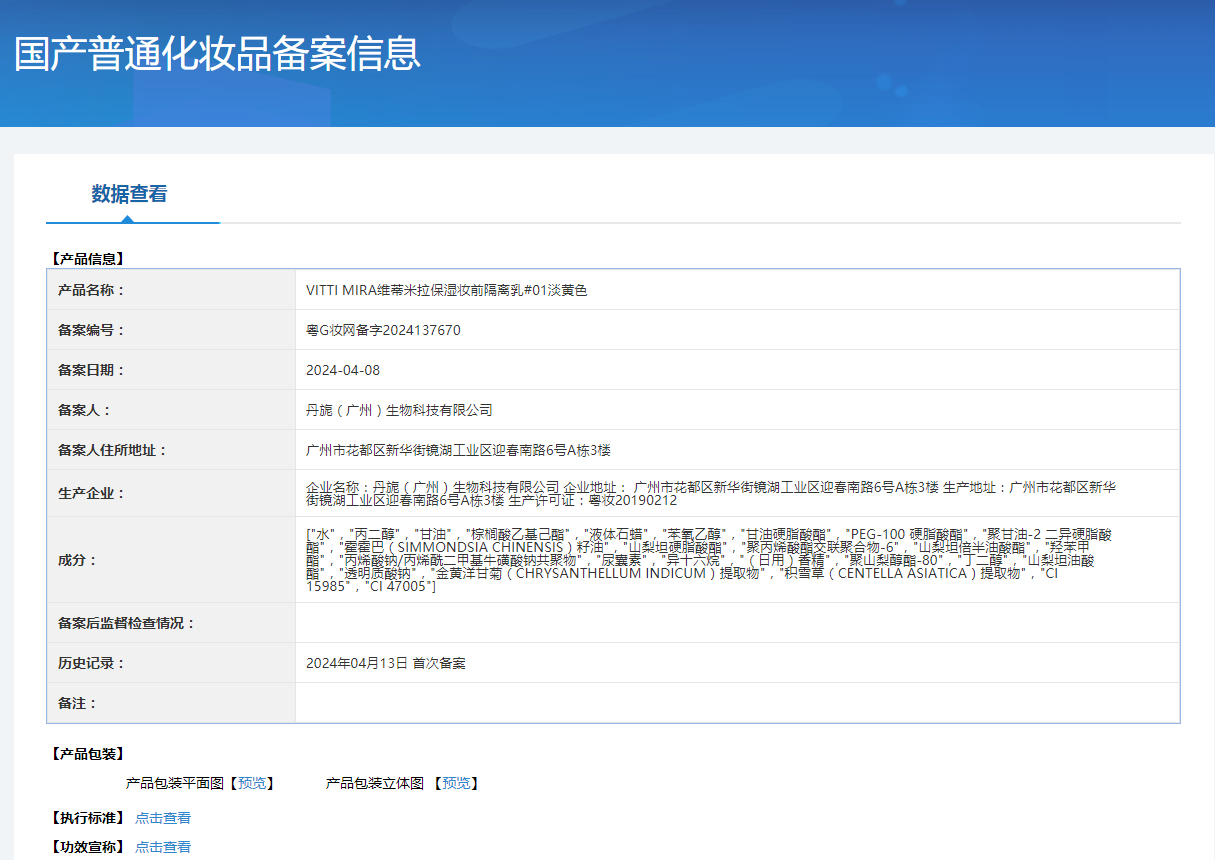Click the 历史记录 entry 首次备案

[x=385, y=663]
